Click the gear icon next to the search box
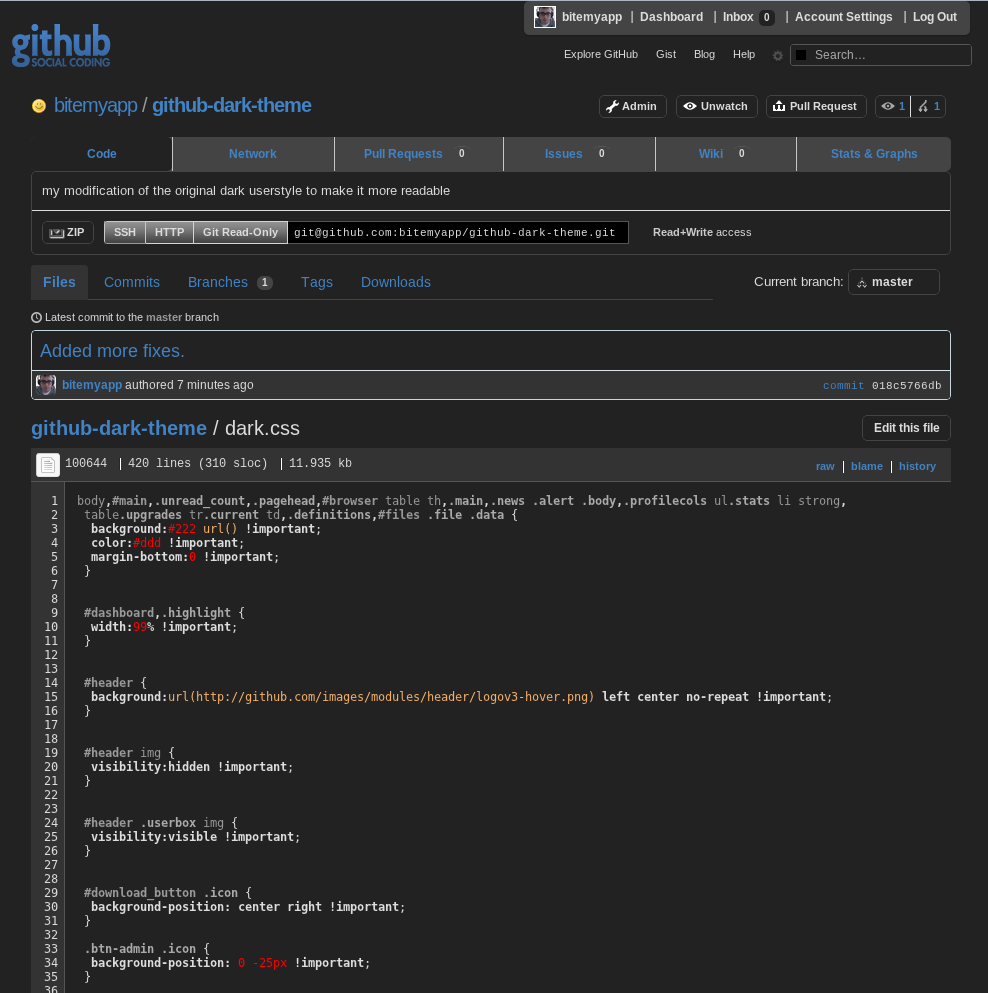This screenshot has height=993, width=988. tap(777, 56)
